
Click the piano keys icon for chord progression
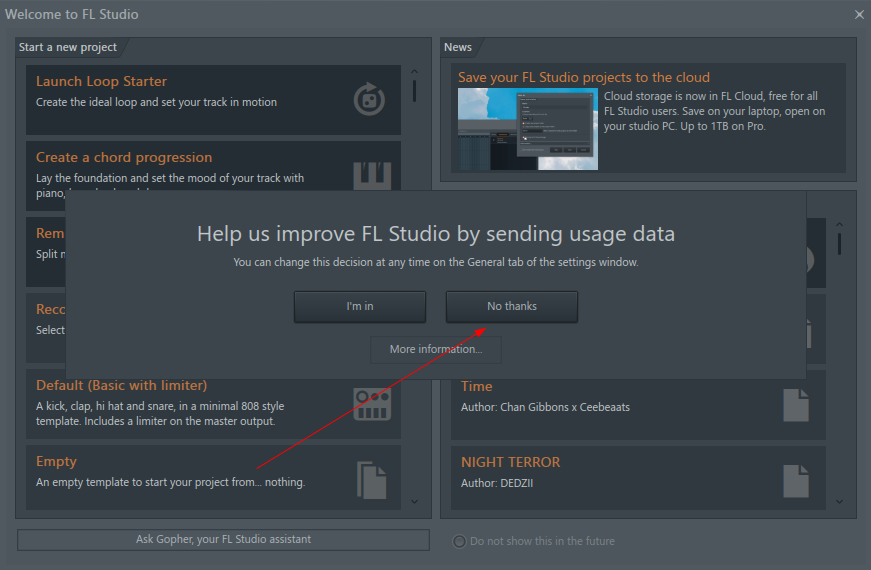[372, 176]
